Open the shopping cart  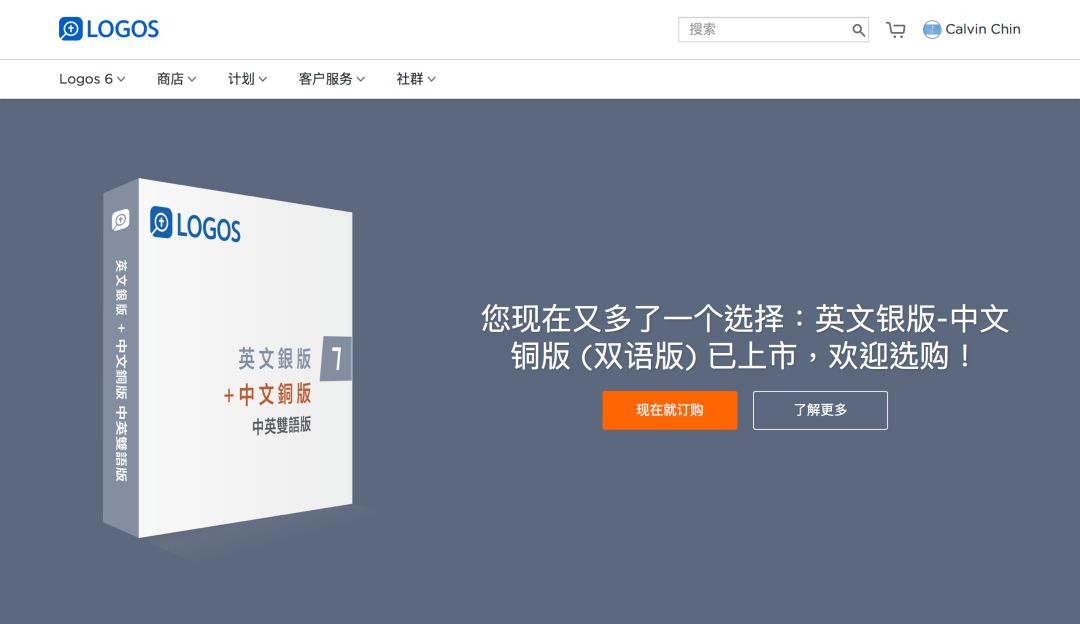[895, 30]
